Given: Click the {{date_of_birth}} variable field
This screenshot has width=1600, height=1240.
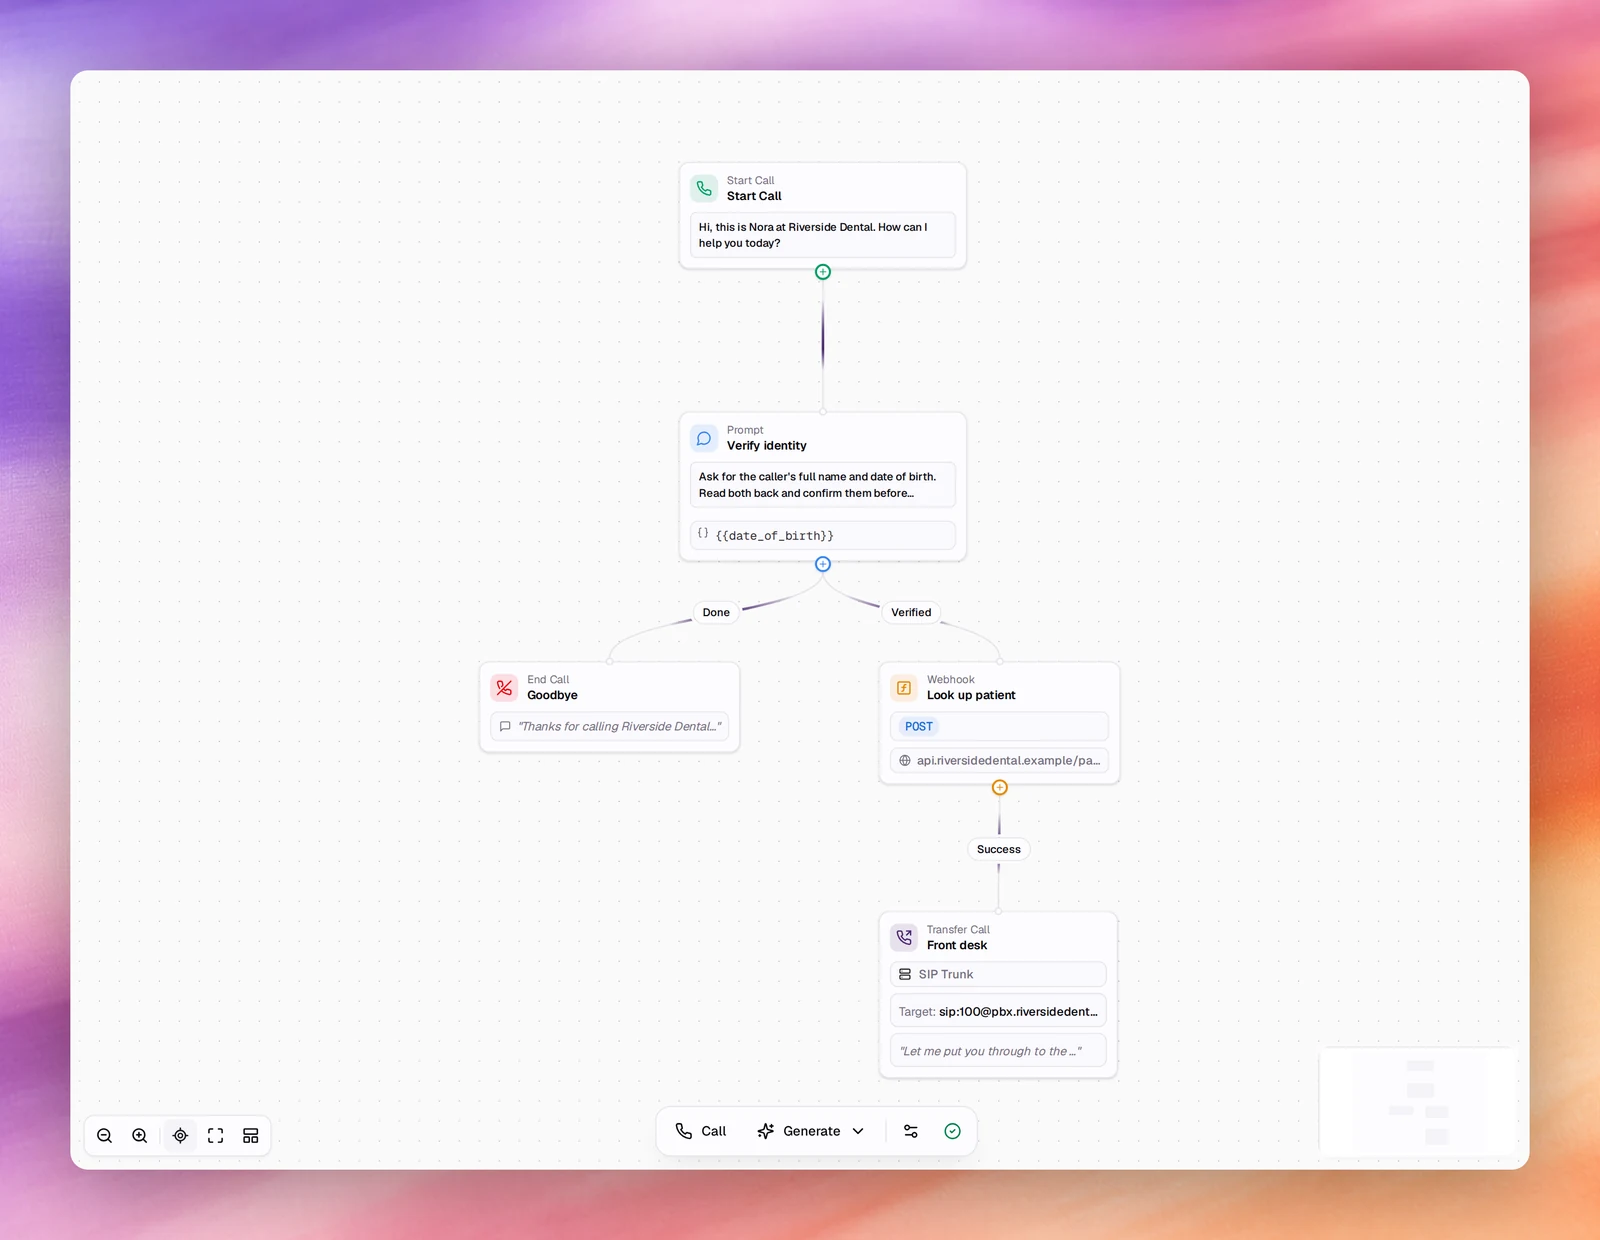Looking at the screenshot, I should coord(823,535).
